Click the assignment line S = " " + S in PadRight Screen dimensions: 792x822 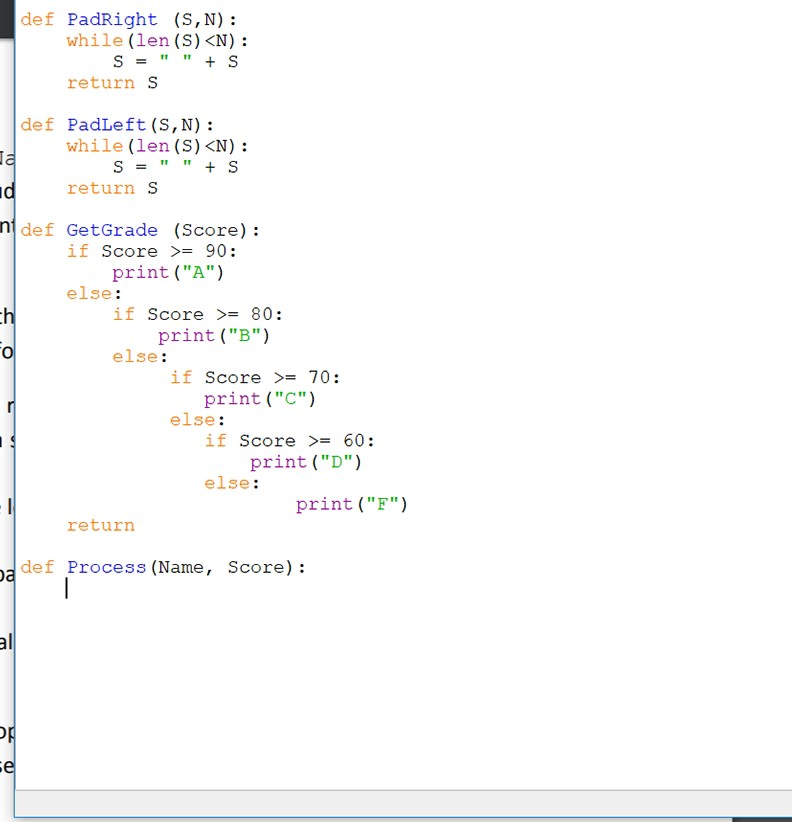(176, 62)
